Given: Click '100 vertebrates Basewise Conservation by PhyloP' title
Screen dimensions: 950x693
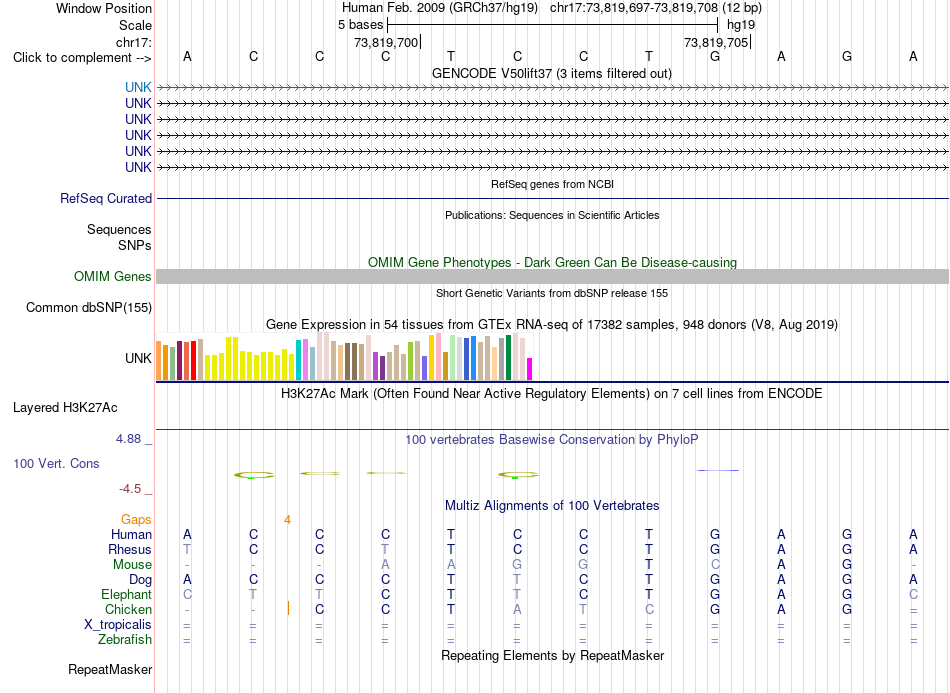Looking at the screenshot, I should click(x=551, y=439).
